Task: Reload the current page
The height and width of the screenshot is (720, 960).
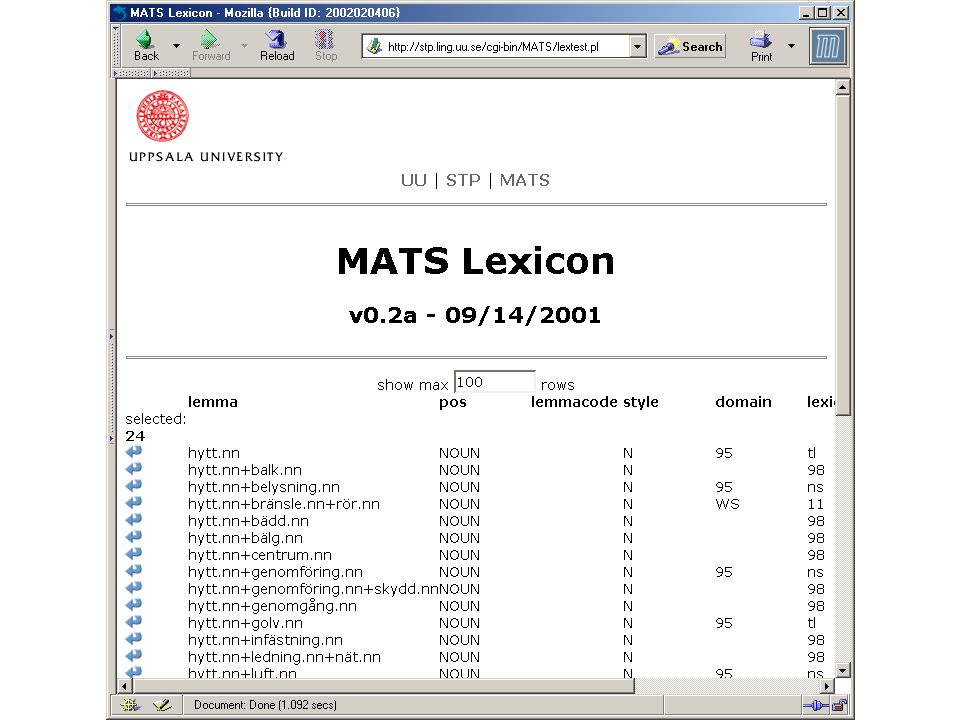Action: coord(277,46)
